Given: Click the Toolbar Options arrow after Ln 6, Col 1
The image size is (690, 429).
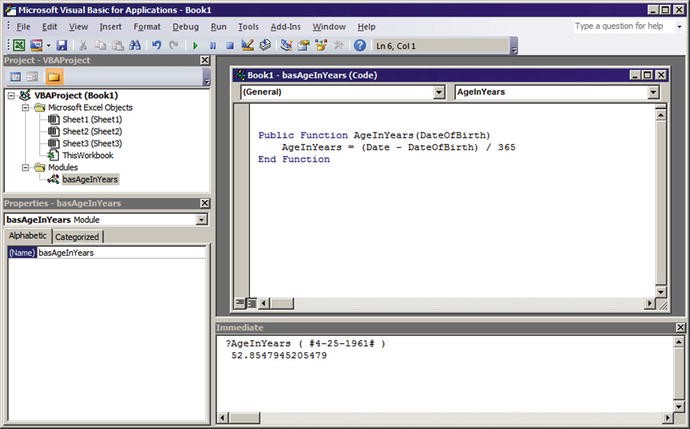Looking at the screenshot, I should click(514, 46).
